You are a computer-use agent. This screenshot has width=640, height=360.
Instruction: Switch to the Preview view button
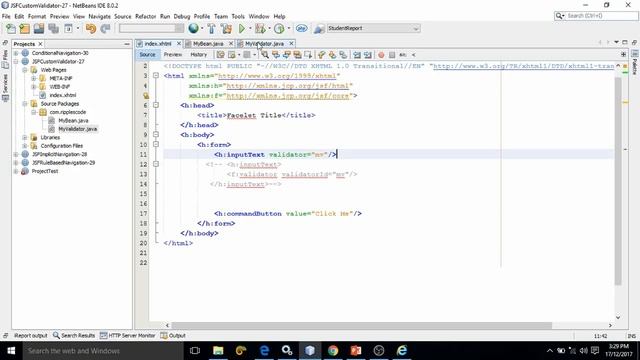pos(173,55)
